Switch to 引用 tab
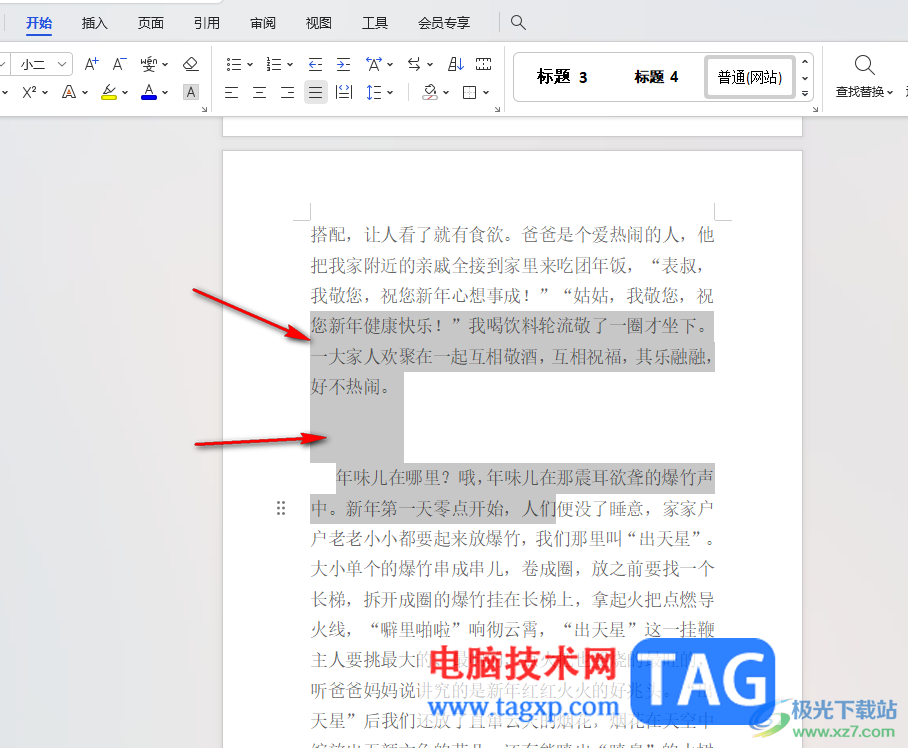Image resolution: width=908 pixels, height=748 pixels. (207, 23)
